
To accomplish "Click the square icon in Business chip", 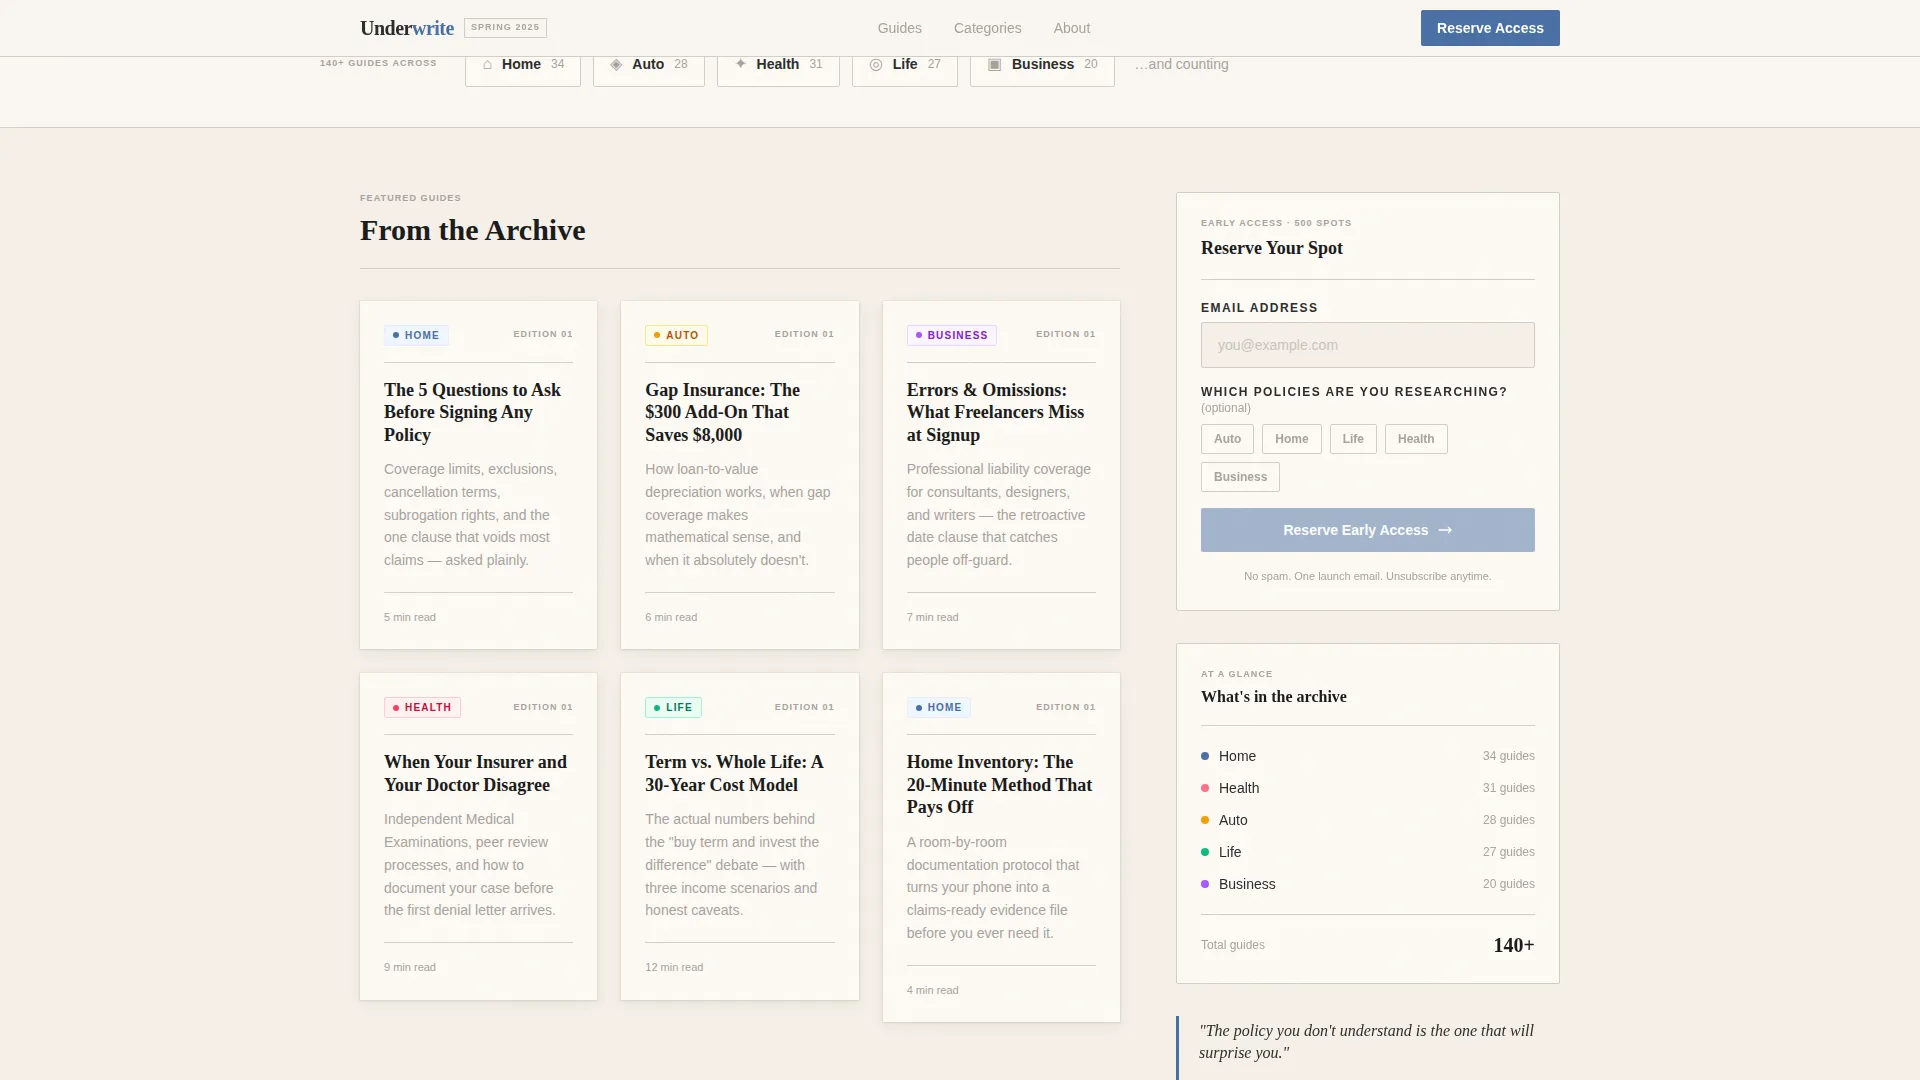I will tap(995, 64).
